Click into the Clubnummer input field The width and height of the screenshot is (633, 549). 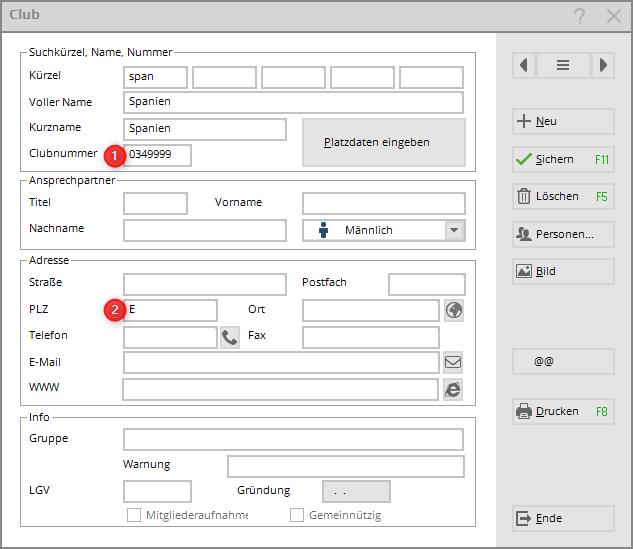[x=158, y=155]
